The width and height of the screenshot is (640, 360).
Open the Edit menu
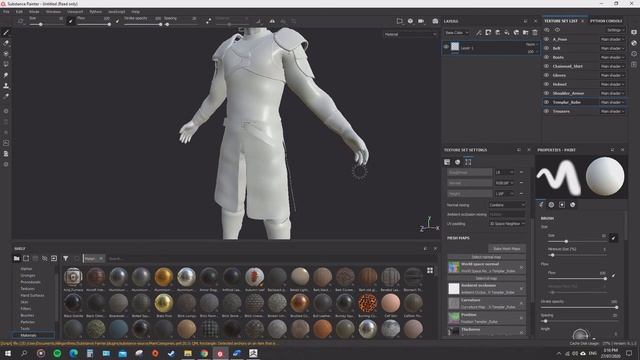[19, 12]
